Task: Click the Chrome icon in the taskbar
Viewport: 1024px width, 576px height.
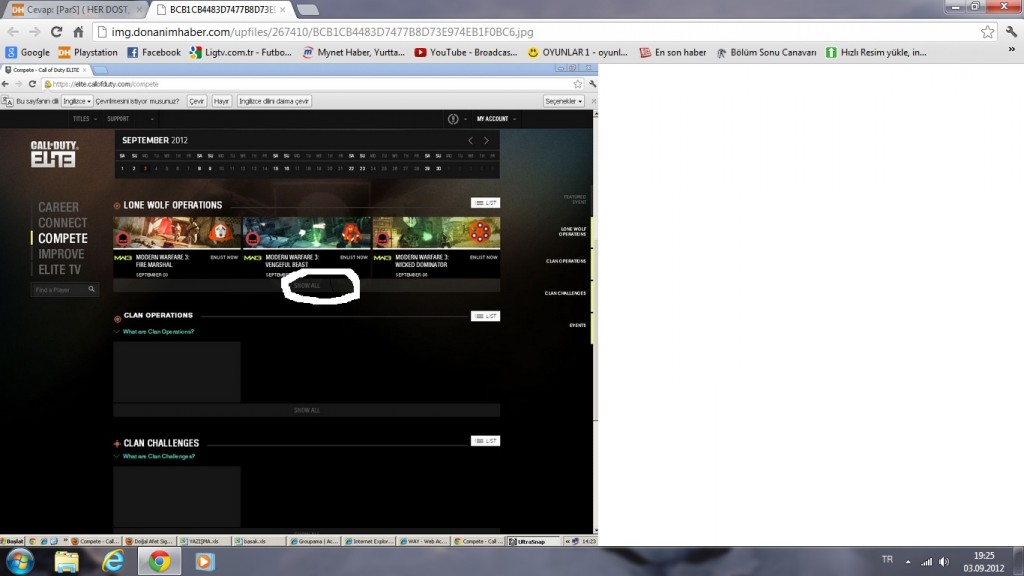Action: [x=159, y=562]
